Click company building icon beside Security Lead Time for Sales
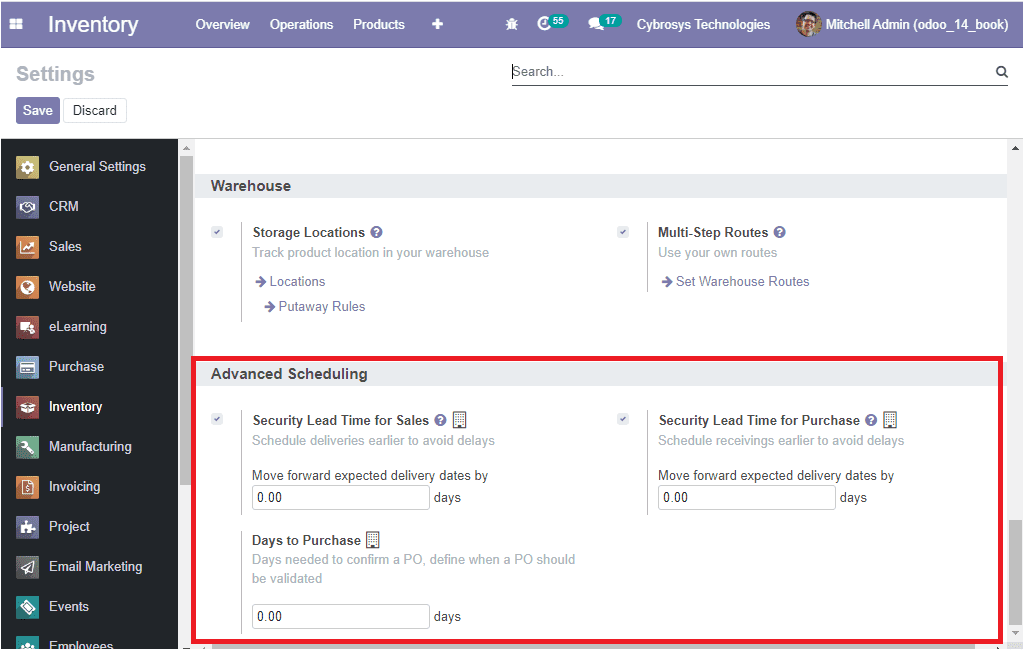This screenshot has height=650, width=1024. tap(460, 419)
